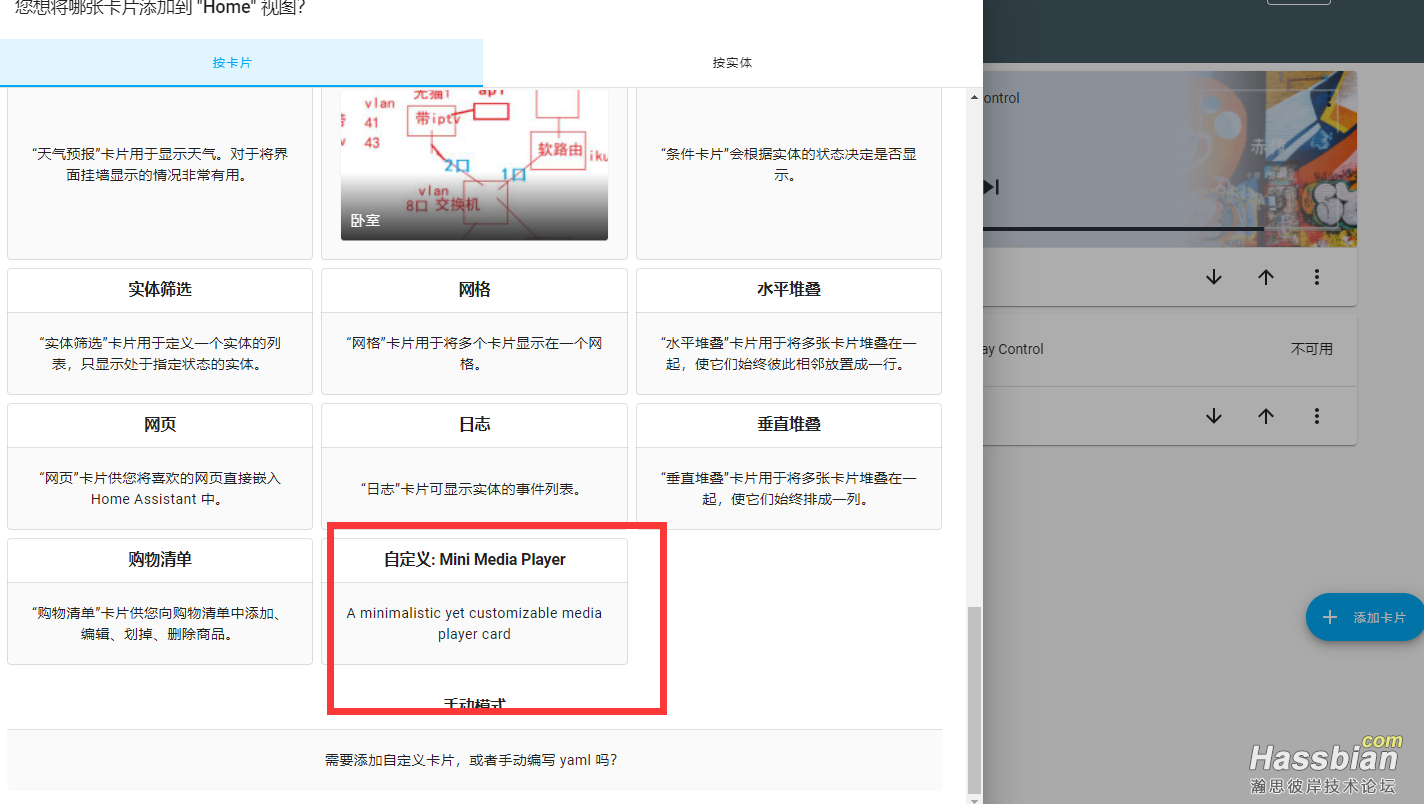The image size is (1424, 804).
Task: Move the first dashboard card down
Action: (x=1214, y=277)
